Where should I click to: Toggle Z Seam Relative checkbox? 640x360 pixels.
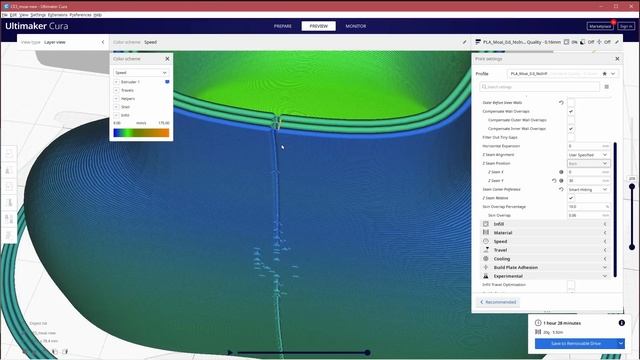(571, 198)
